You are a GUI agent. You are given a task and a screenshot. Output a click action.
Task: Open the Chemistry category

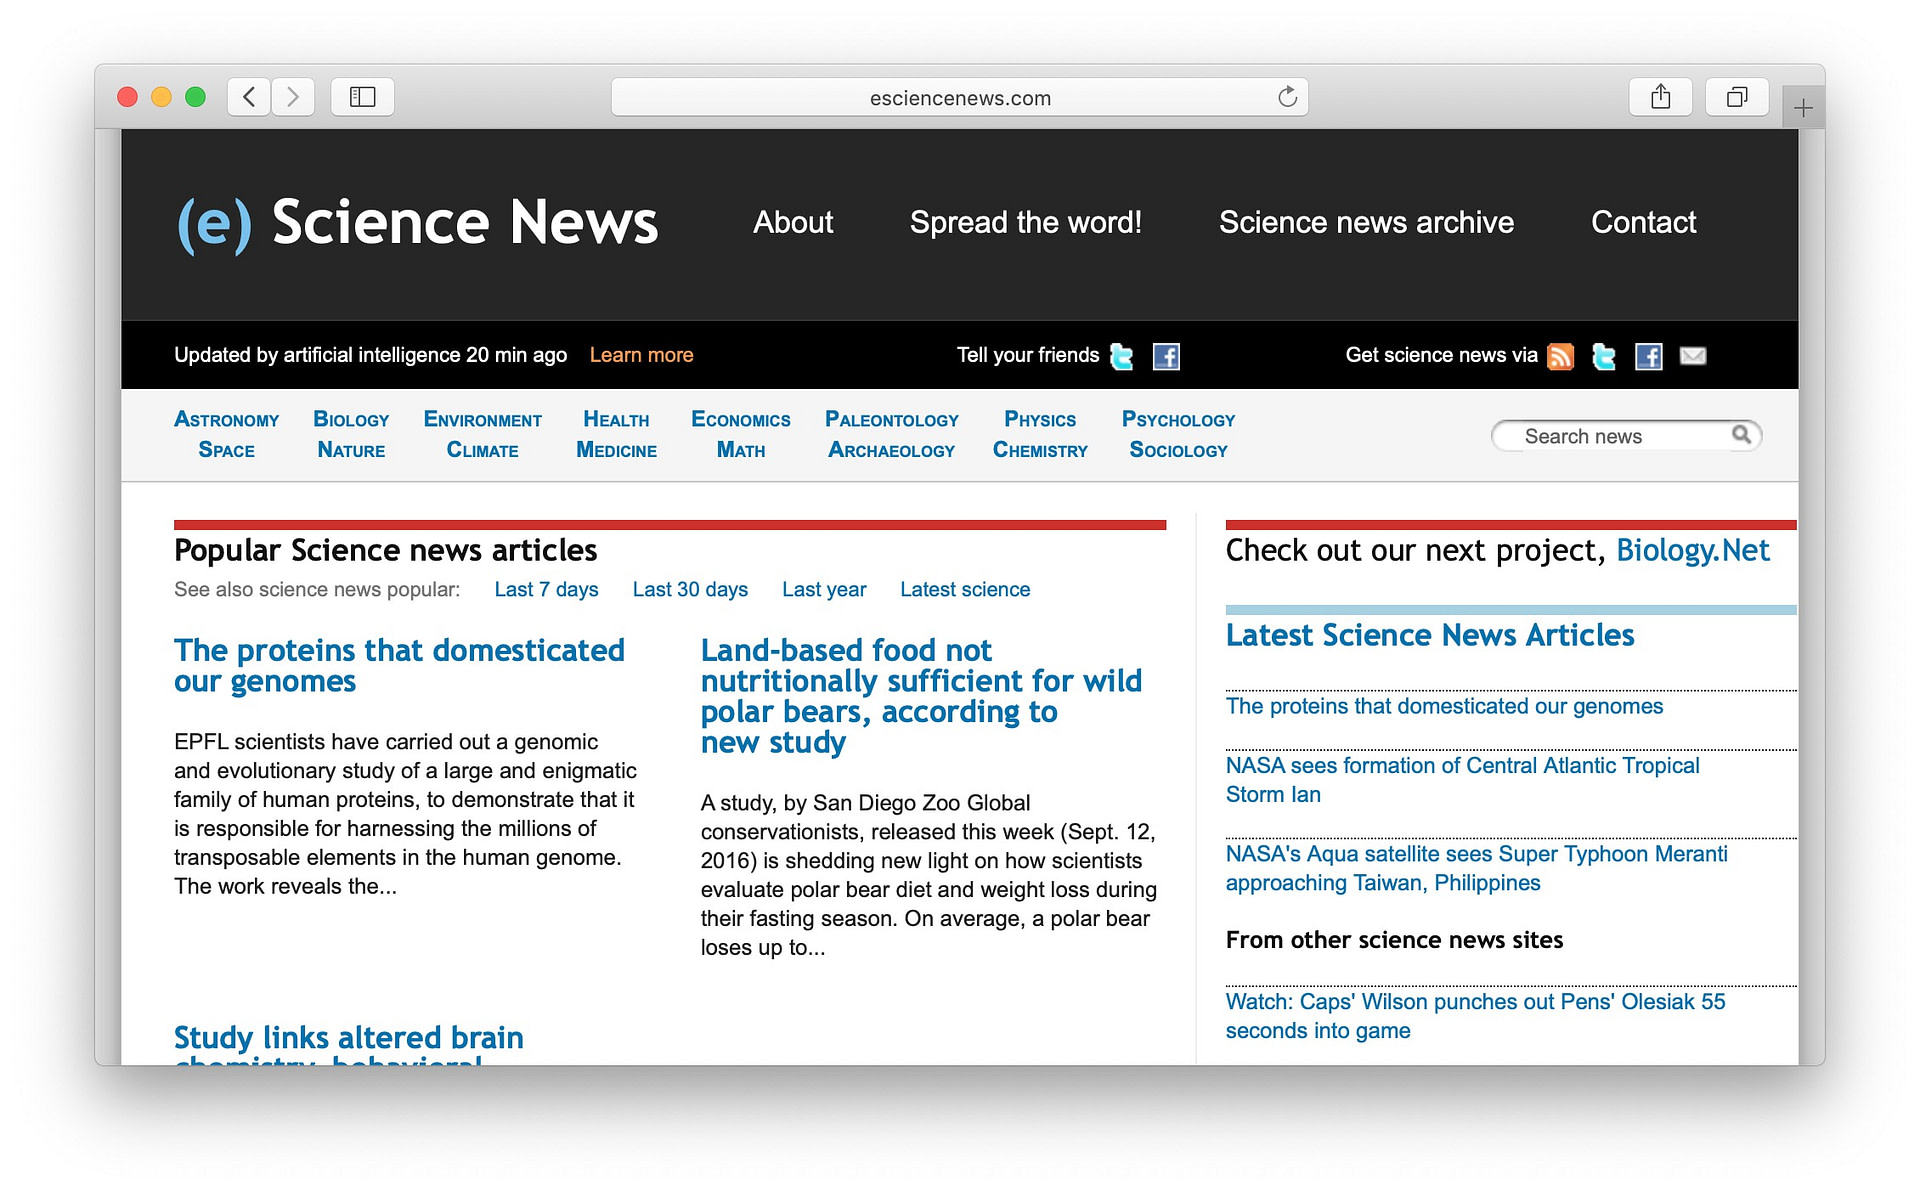pos(1039,450)
